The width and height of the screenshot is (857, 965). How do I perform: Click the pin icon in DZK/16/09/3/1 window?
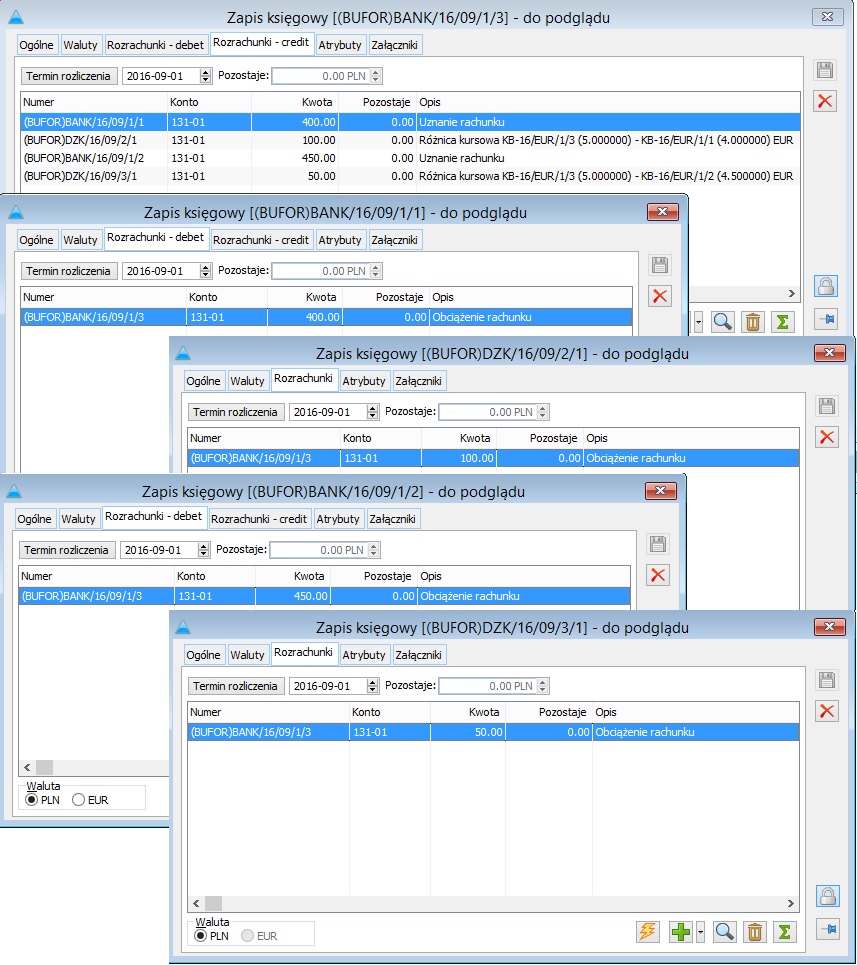click(826, 929)
